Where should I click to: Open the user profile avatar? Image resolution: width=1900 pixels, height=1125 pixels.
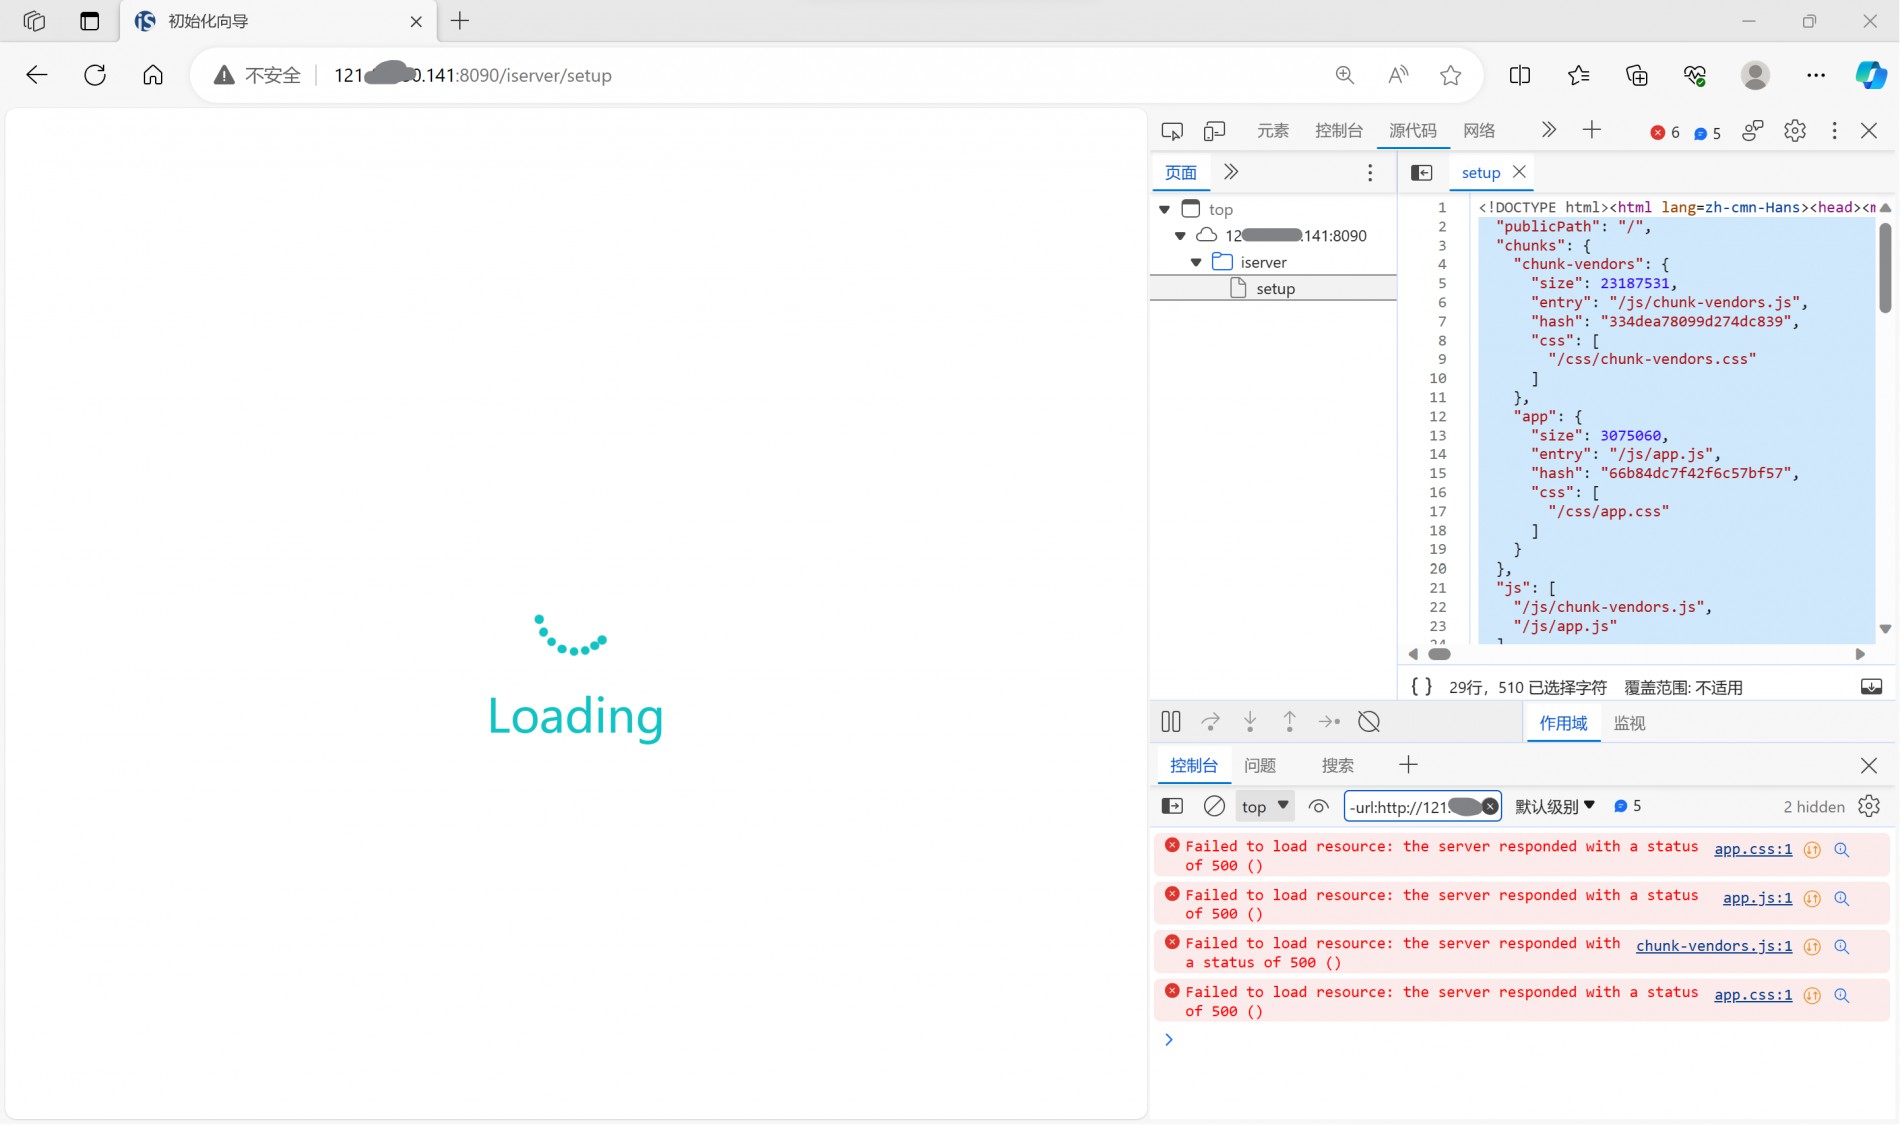[1755, 75]
